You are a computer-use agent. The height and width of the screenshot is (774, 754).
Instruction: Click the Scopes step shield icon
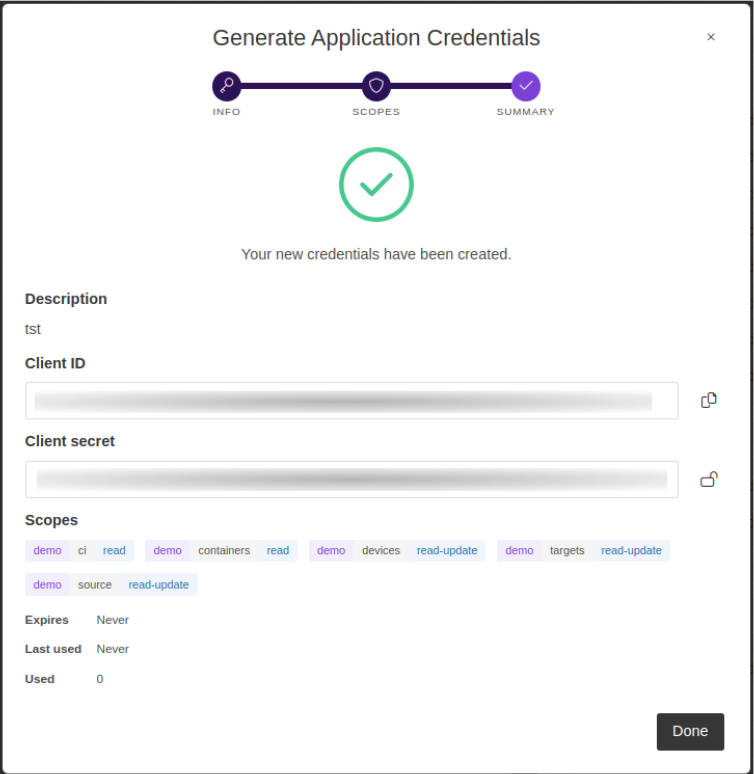coord(376,86)
